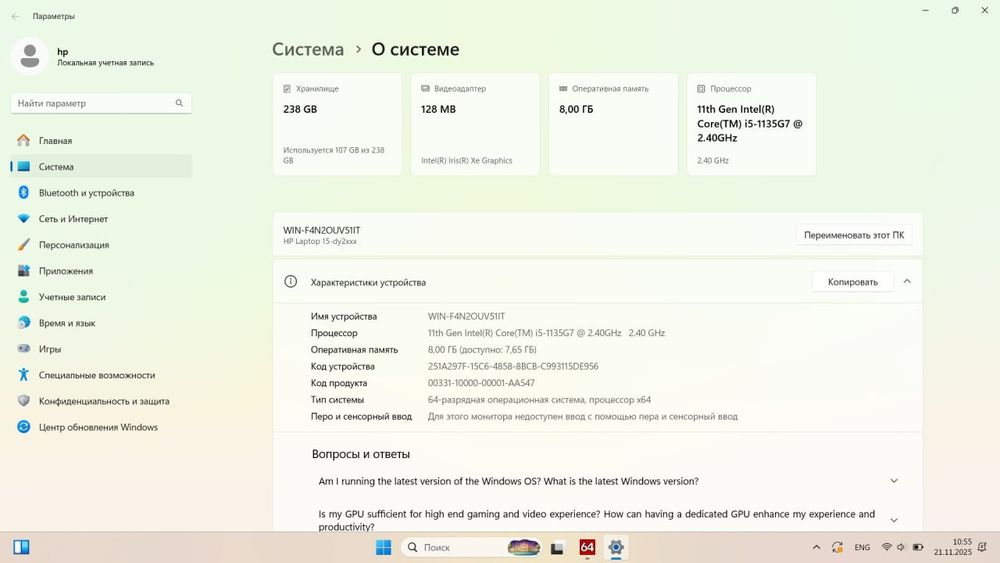Click the Settings gear on taskbar
1000x563 pixels.
[x=615, y=547]
